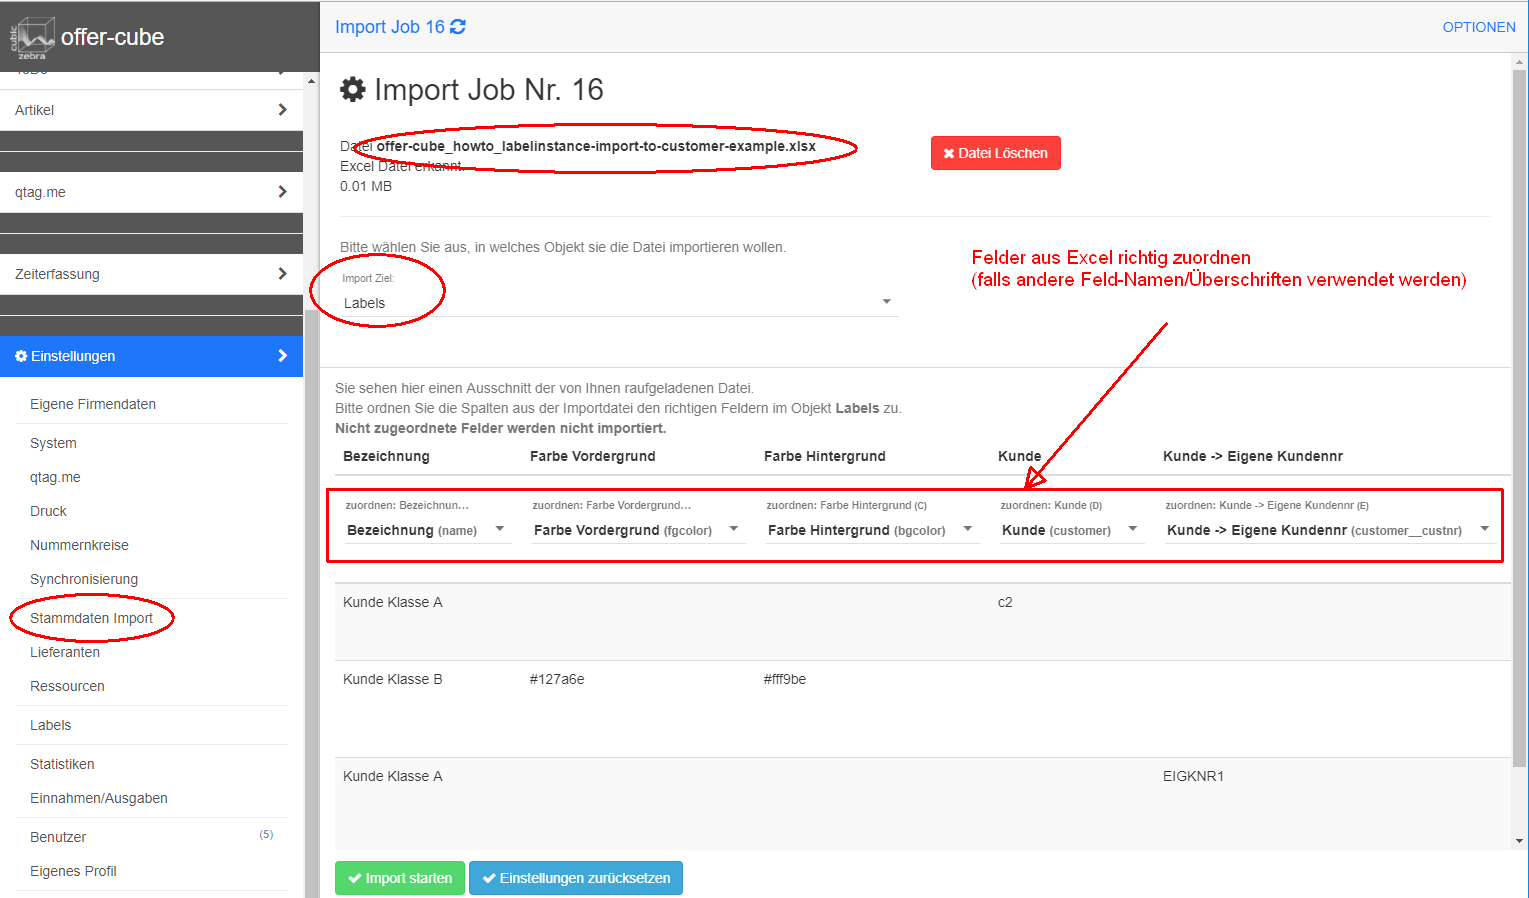Image resolution: width=1529 pixels, height=898 pixels.
Task: Open the Lieferanten entry
Action: pyautogui.click(x=65, y=652)
